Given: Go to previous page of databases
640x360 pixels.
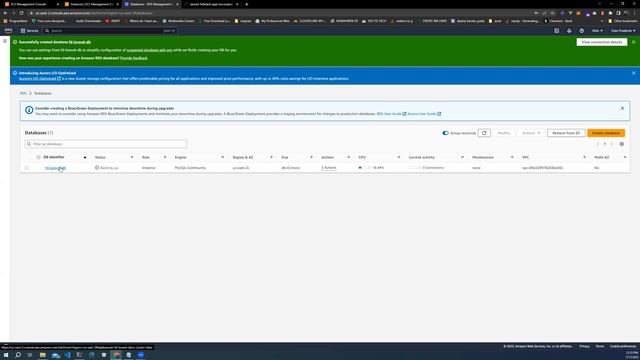Looking at the screenshot, I should coord(598,144).
